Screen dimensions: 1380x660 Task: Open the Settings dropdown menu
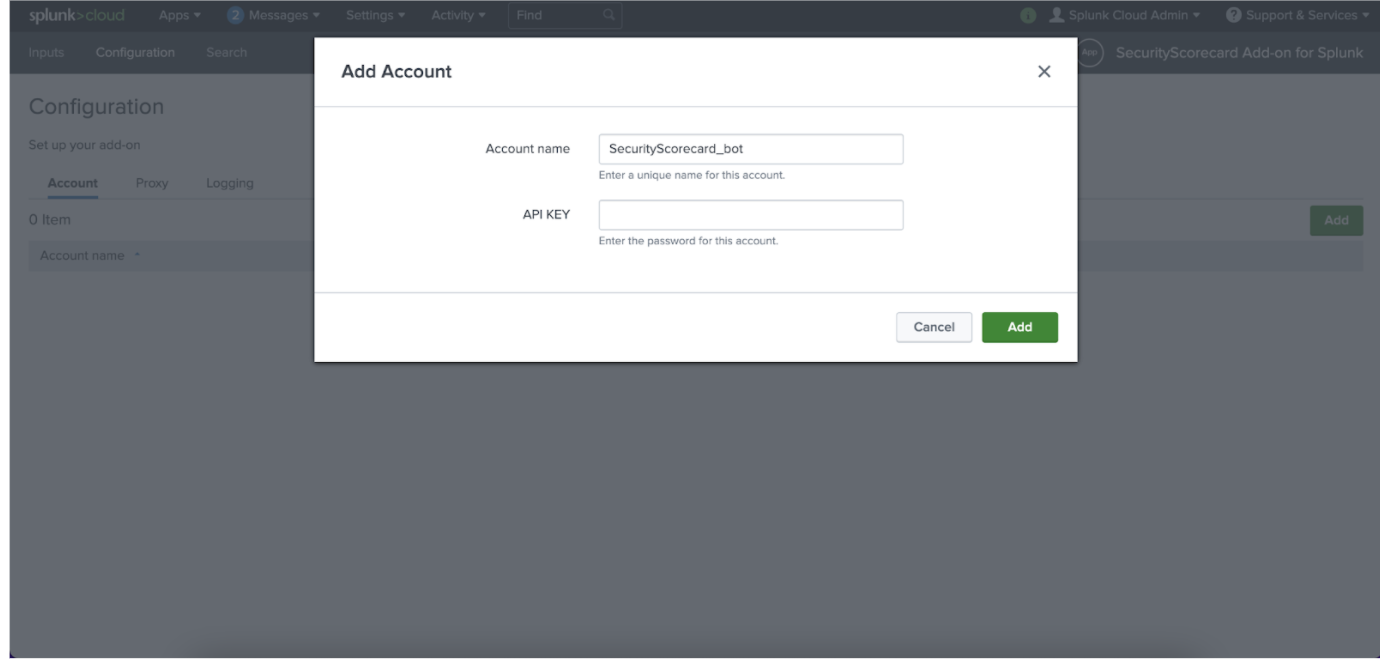[375, 15]
